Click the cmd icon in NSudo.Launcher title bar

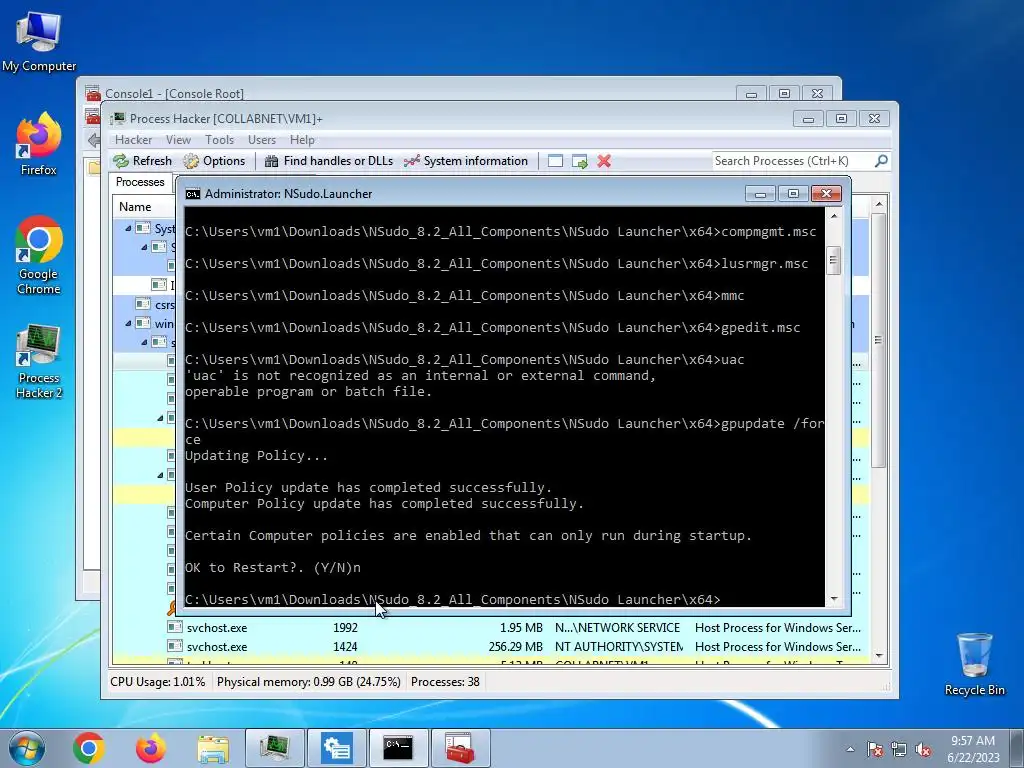click(193, 194)
